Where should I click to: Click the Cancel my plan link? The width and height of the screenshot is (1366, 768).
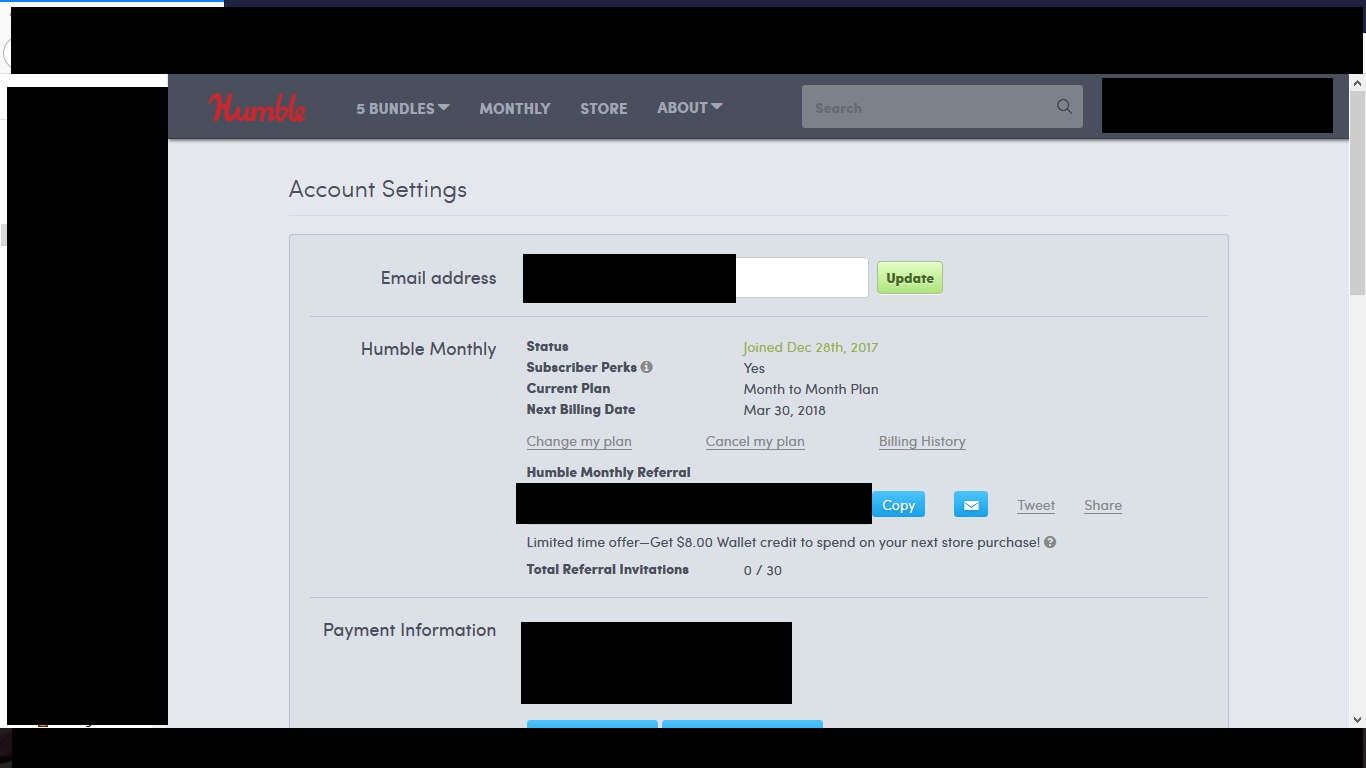pyautogui.click(x=755, y=441)
